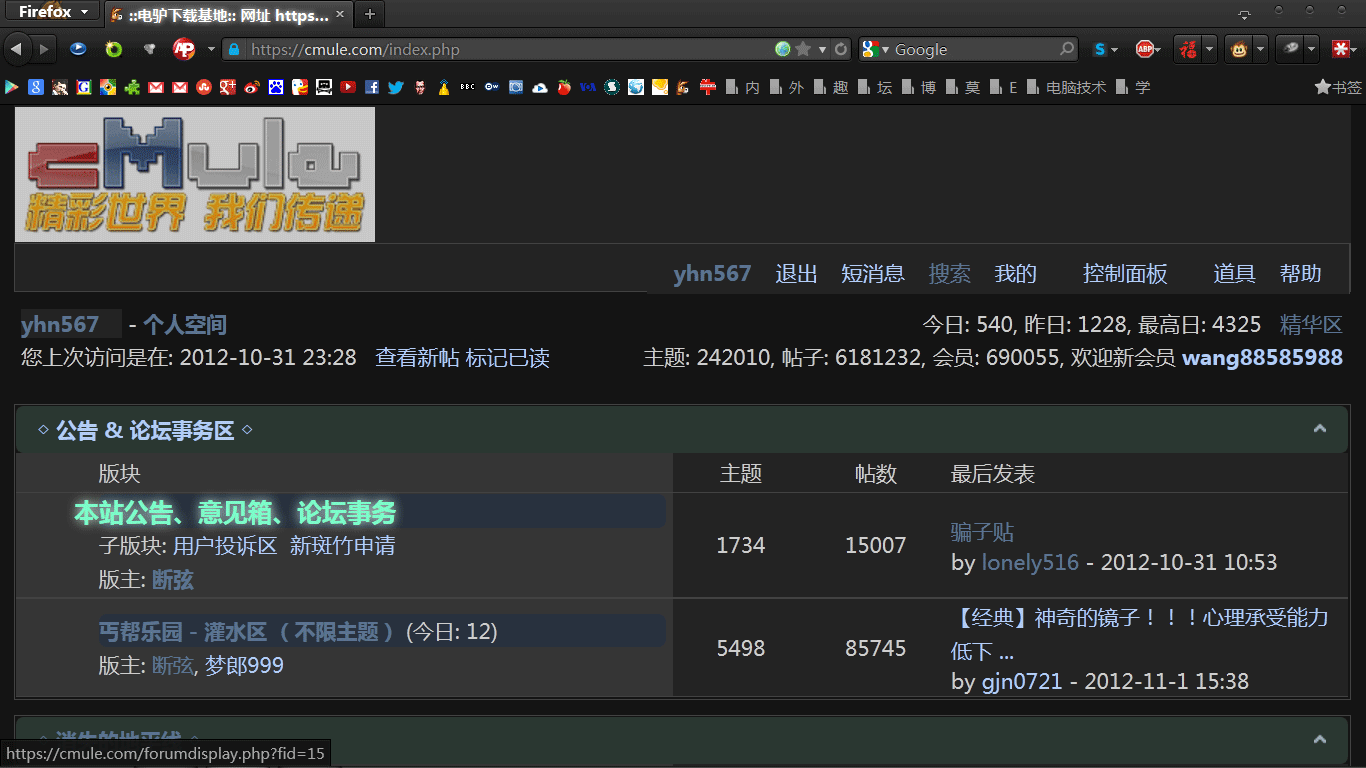Open the StumbleUpon bookmark icon
Screen dimensions: 1366x768
coord(203,87)
